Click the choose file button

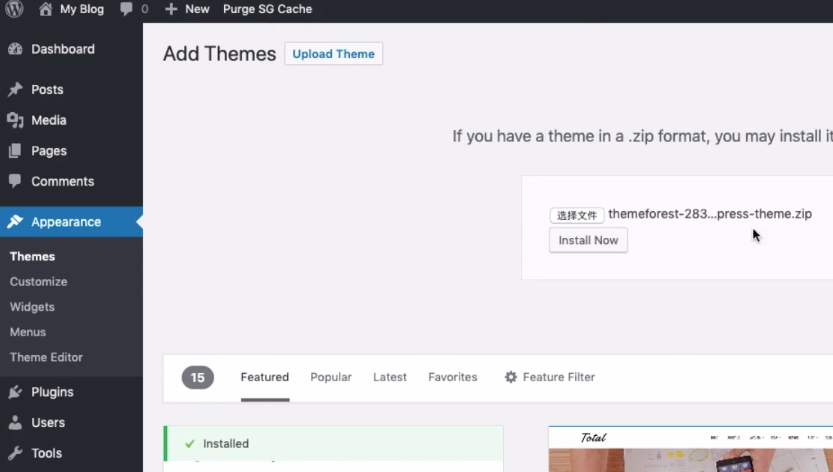pyautogui.click(x=577, y=215)
